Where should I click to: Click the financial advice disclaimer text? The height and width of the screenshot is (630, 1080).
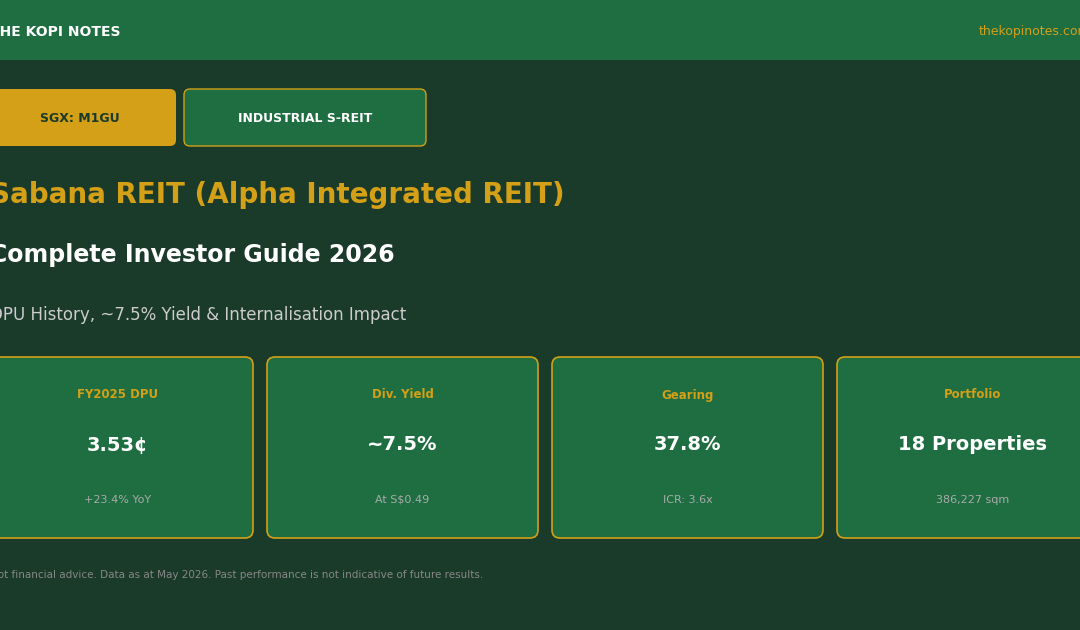coord(241,574)
